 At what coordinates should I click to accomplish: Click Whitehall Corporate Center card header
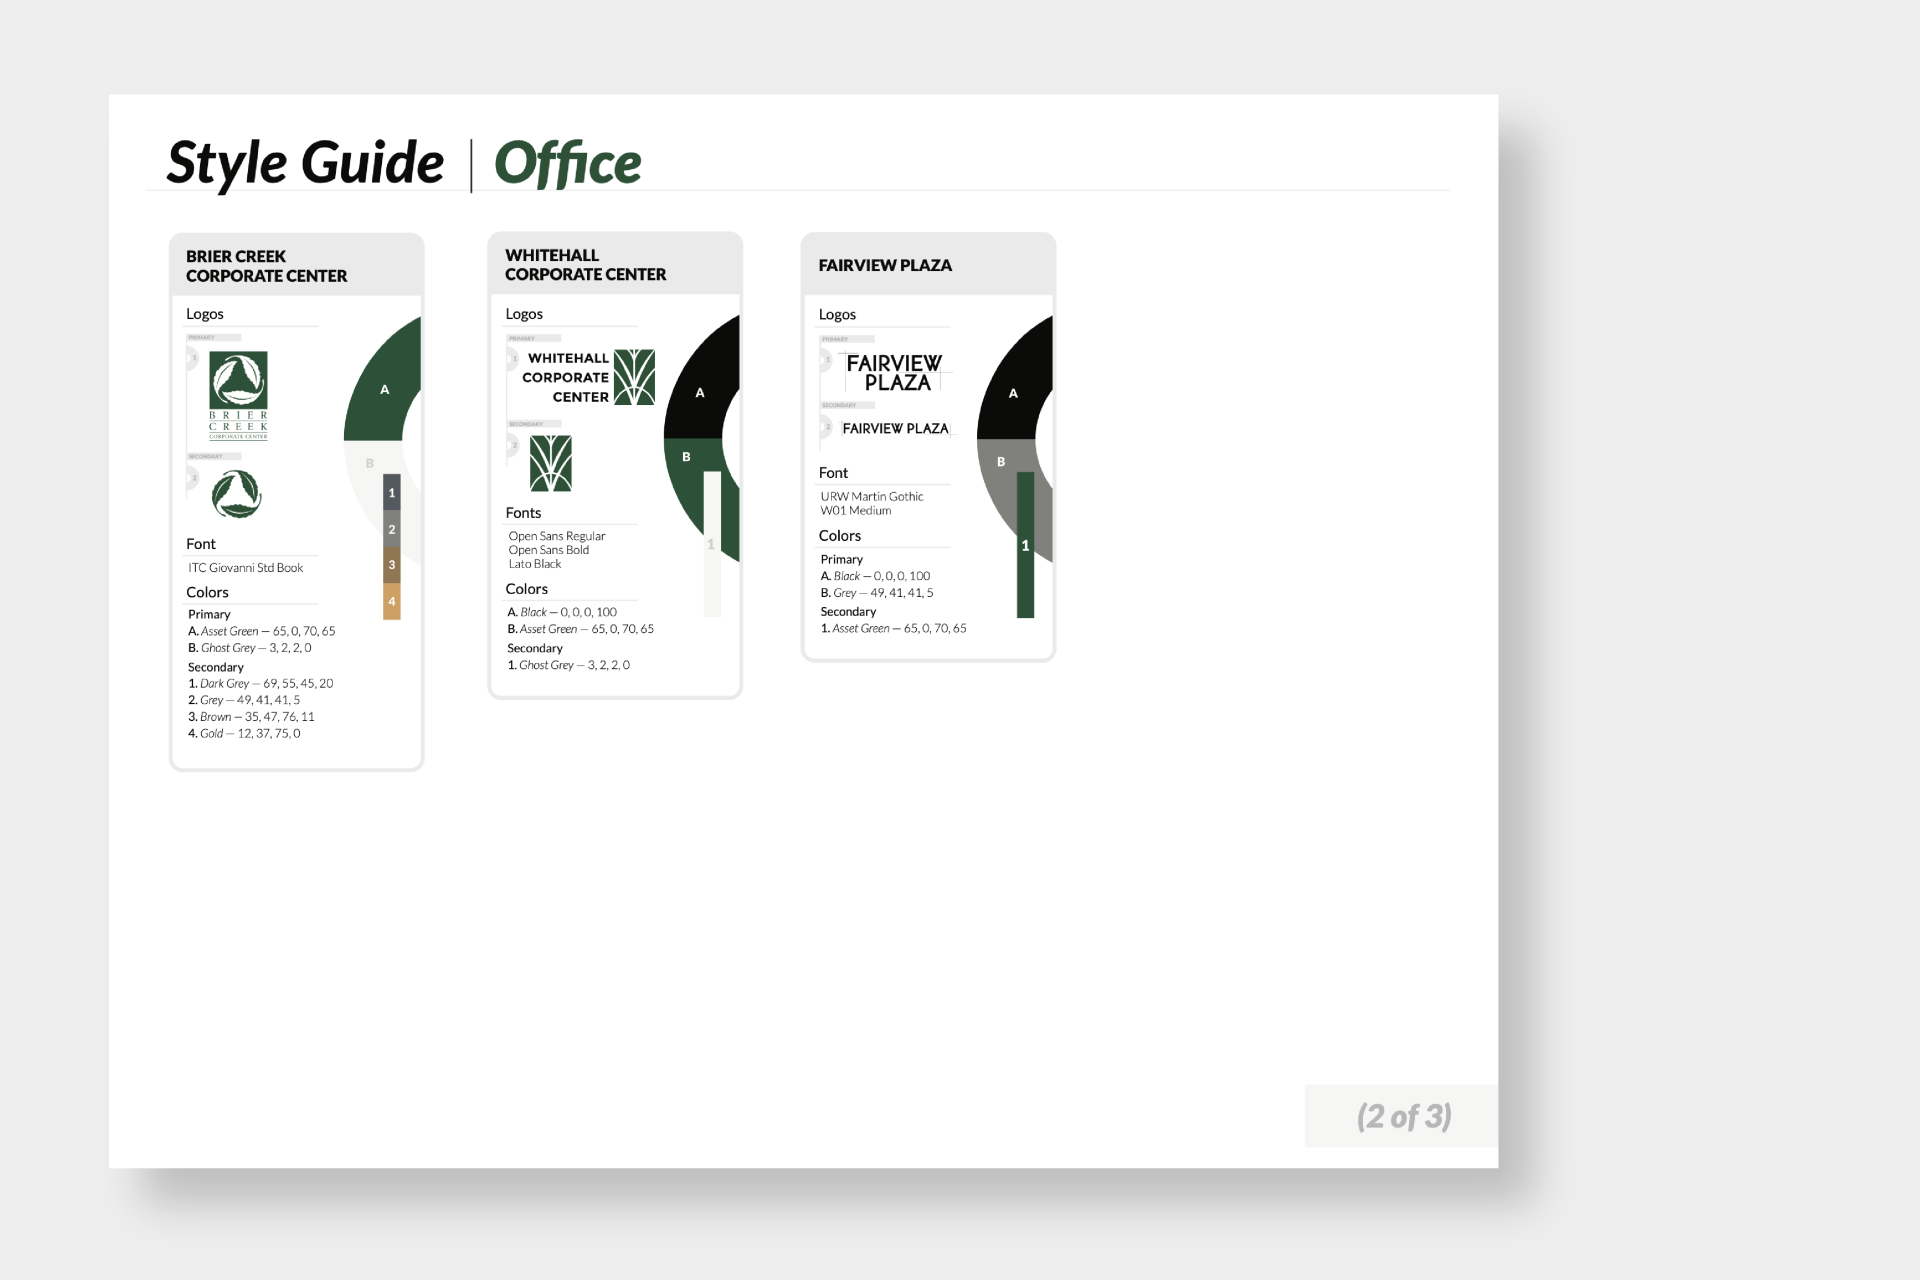tap(614, 265)
